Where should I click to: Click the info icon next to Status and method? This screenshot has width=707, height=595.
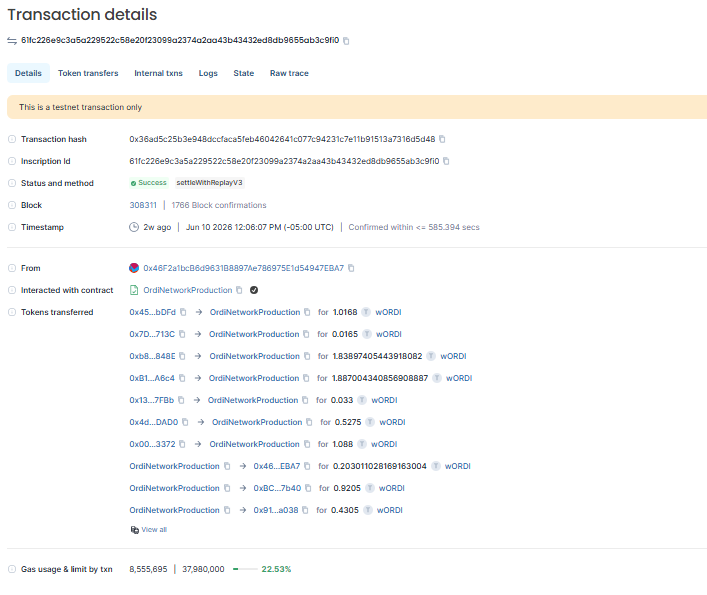pos(12,183)
